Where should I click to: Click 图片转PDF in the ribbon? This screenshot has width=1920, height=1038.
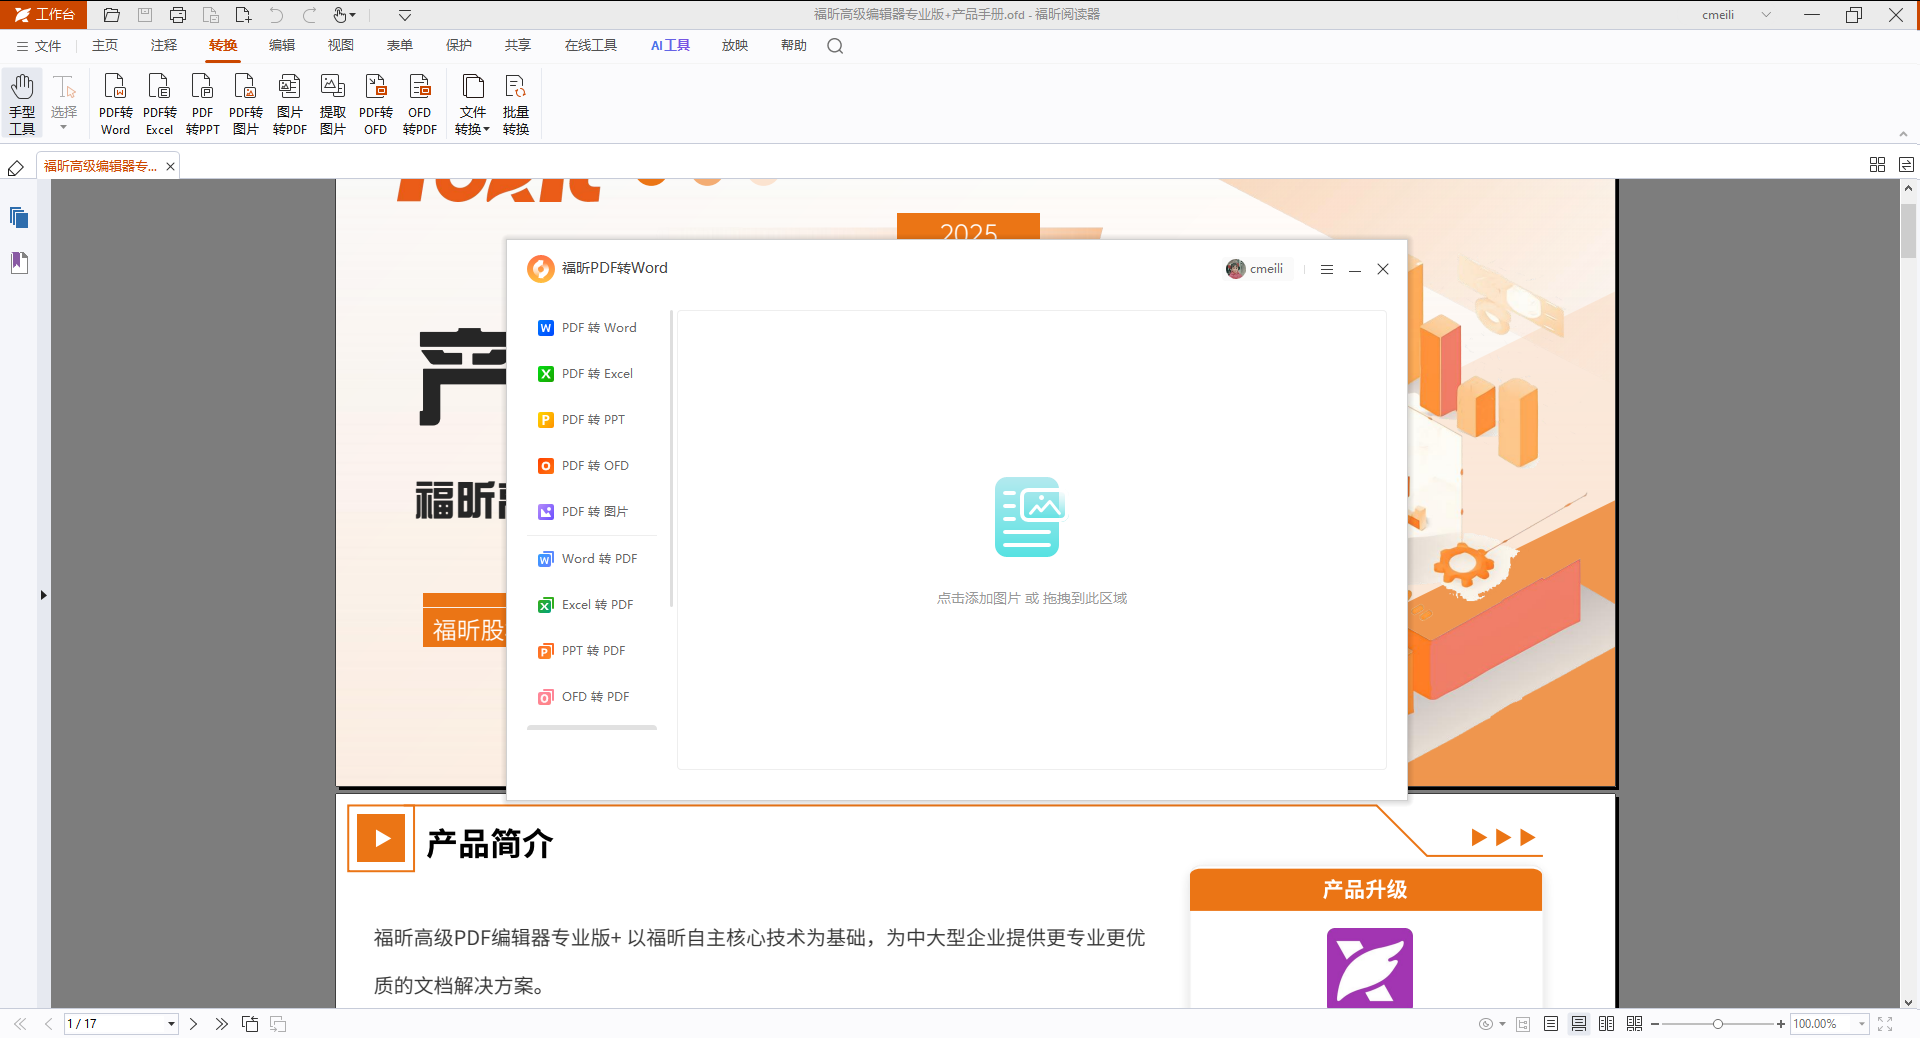[289, 103]
